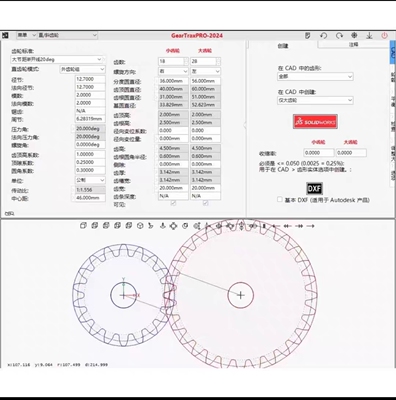Click the pinion tip diameter value 40.000mm
The width and height of the screenshot is (396, 400).
[x=173, y=89]
